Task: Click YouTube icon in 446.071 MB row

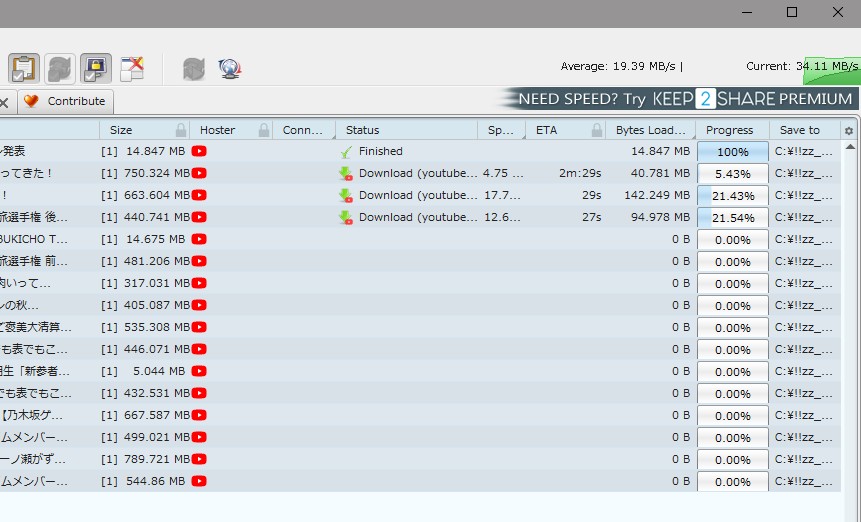Action: [x=199, y=349]
